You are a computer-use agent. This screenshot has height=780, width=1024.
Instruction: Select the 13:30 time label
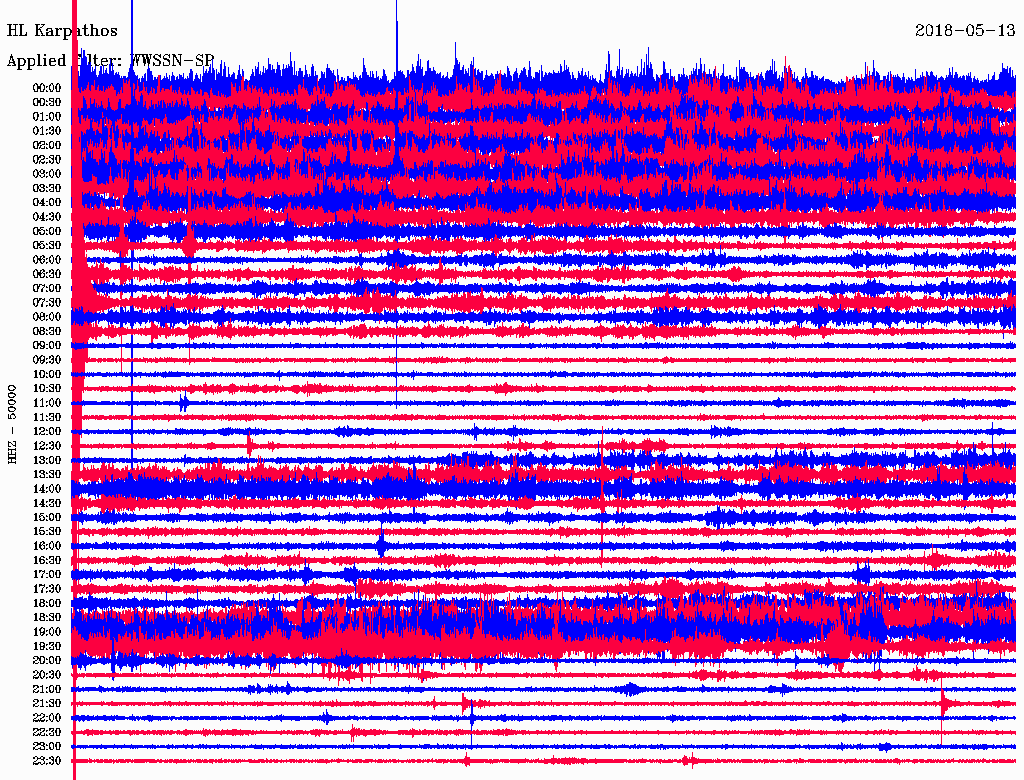[46, 475]
